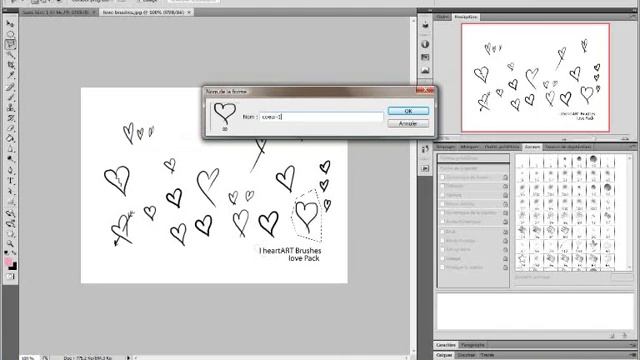The height and width of the screenshot is (360, 640).
Task: Select the Hand tool
Action: click(x=10, y=233)
